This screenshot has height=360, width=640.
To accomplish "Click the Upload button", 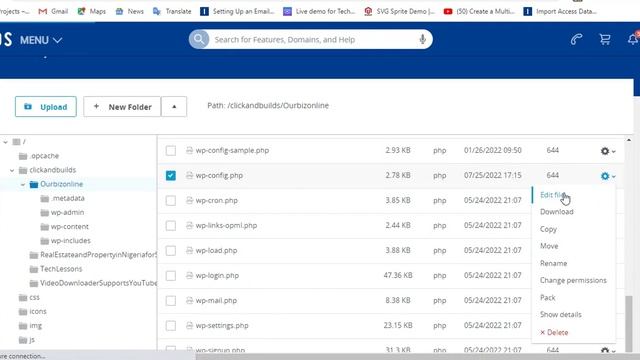I will click(x=46, y=107).
